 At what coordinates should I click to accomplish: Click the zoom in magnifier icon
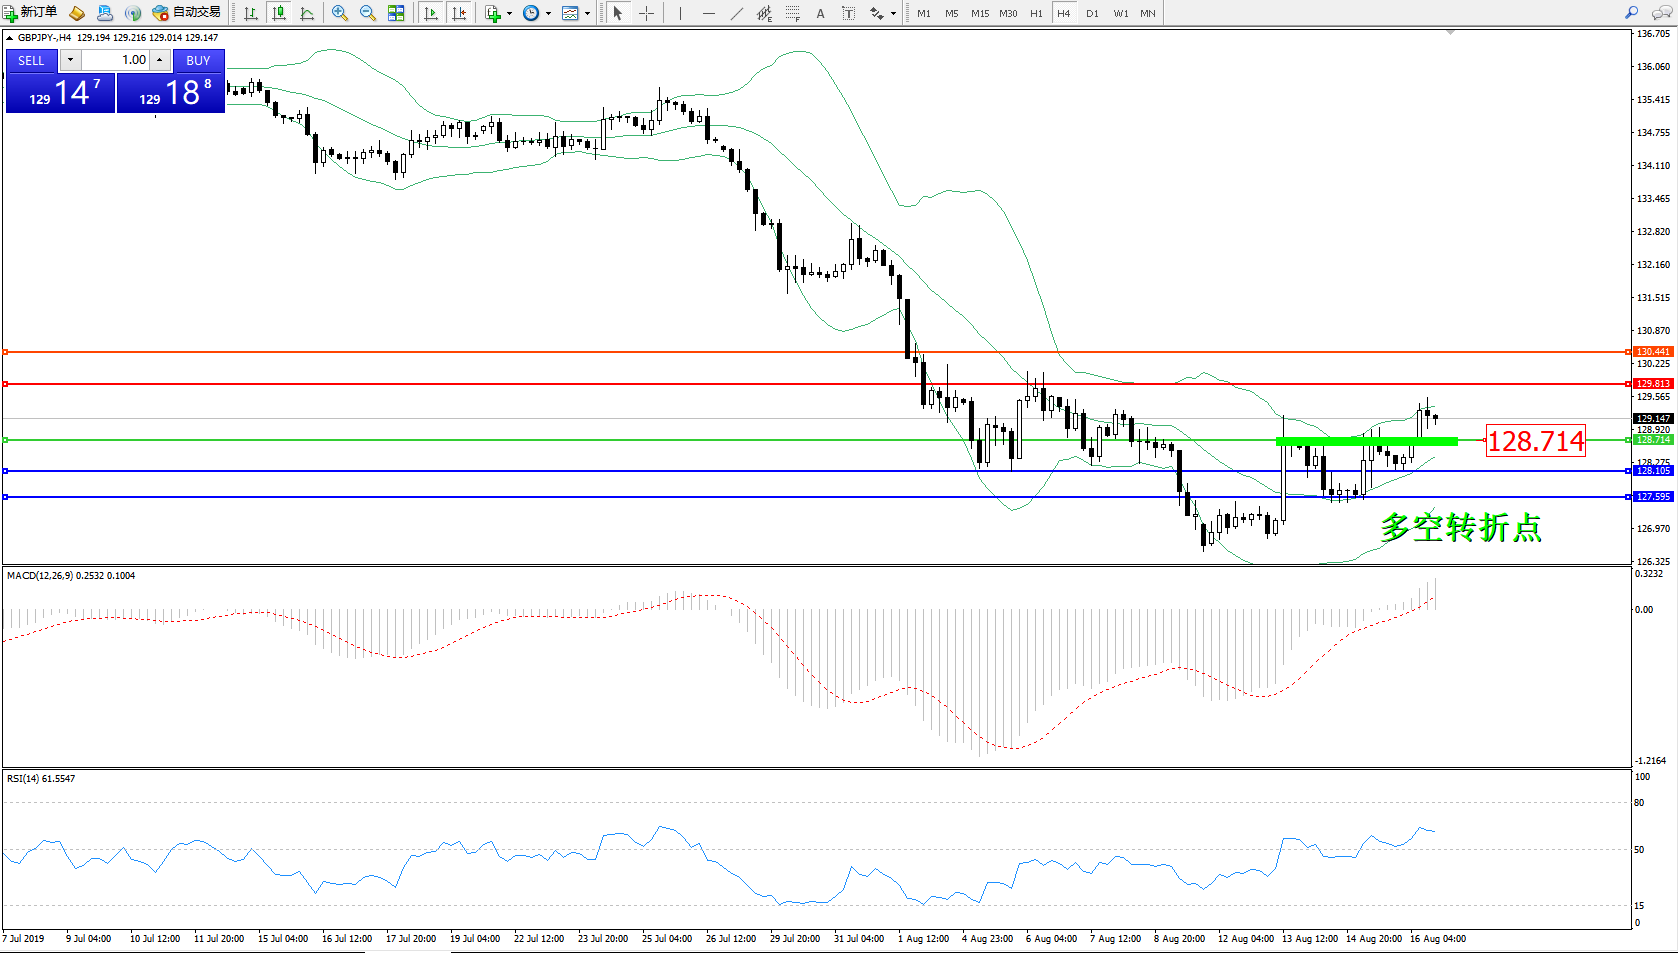[x=340, y=13]
